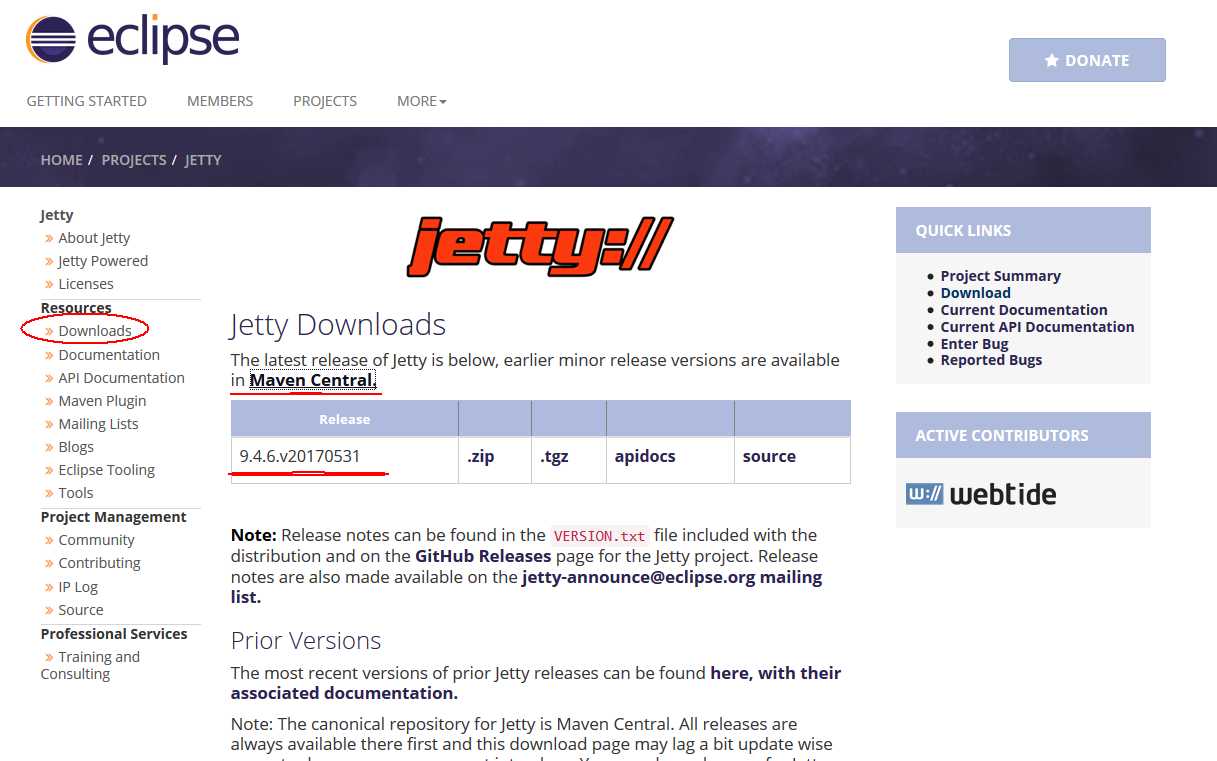Open Reported Bugs in Quick Links
The width and height of the screenshot is (1217, 761).
coord(991,360)
